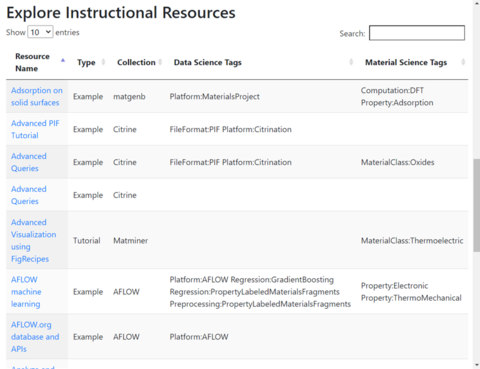Open Advanced PIF Tutorial link
The width and height of the screenshot is (480, 369).
35,129
